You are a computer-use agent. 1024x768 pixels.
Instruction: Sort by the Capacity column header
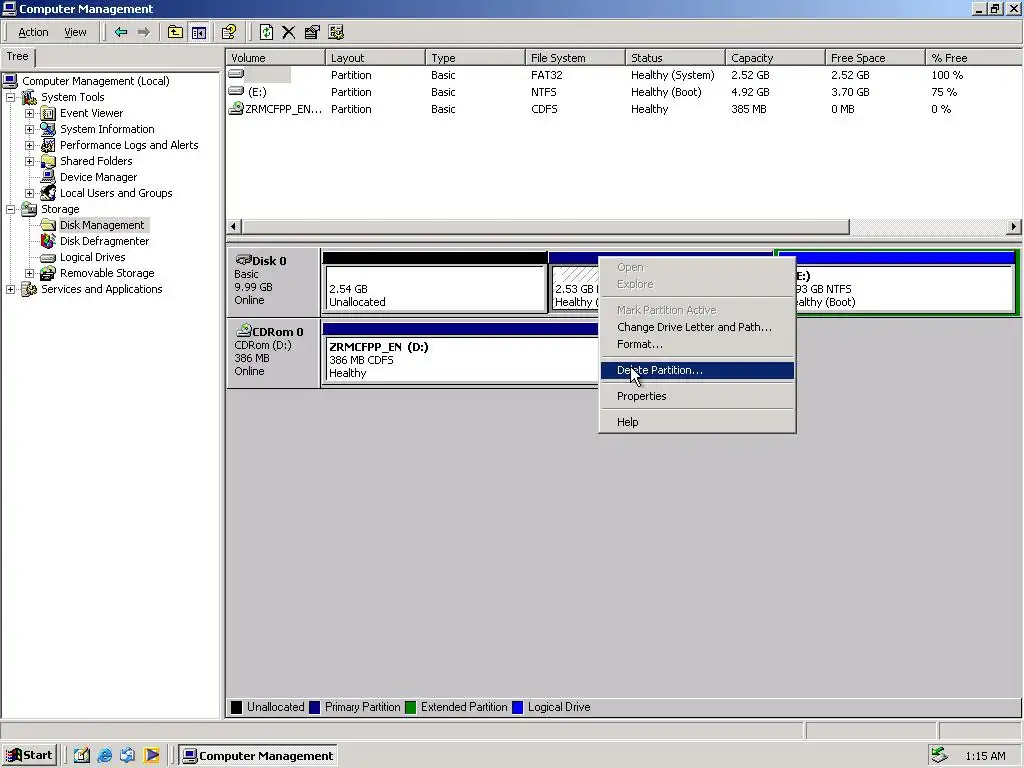pos(775,57)
